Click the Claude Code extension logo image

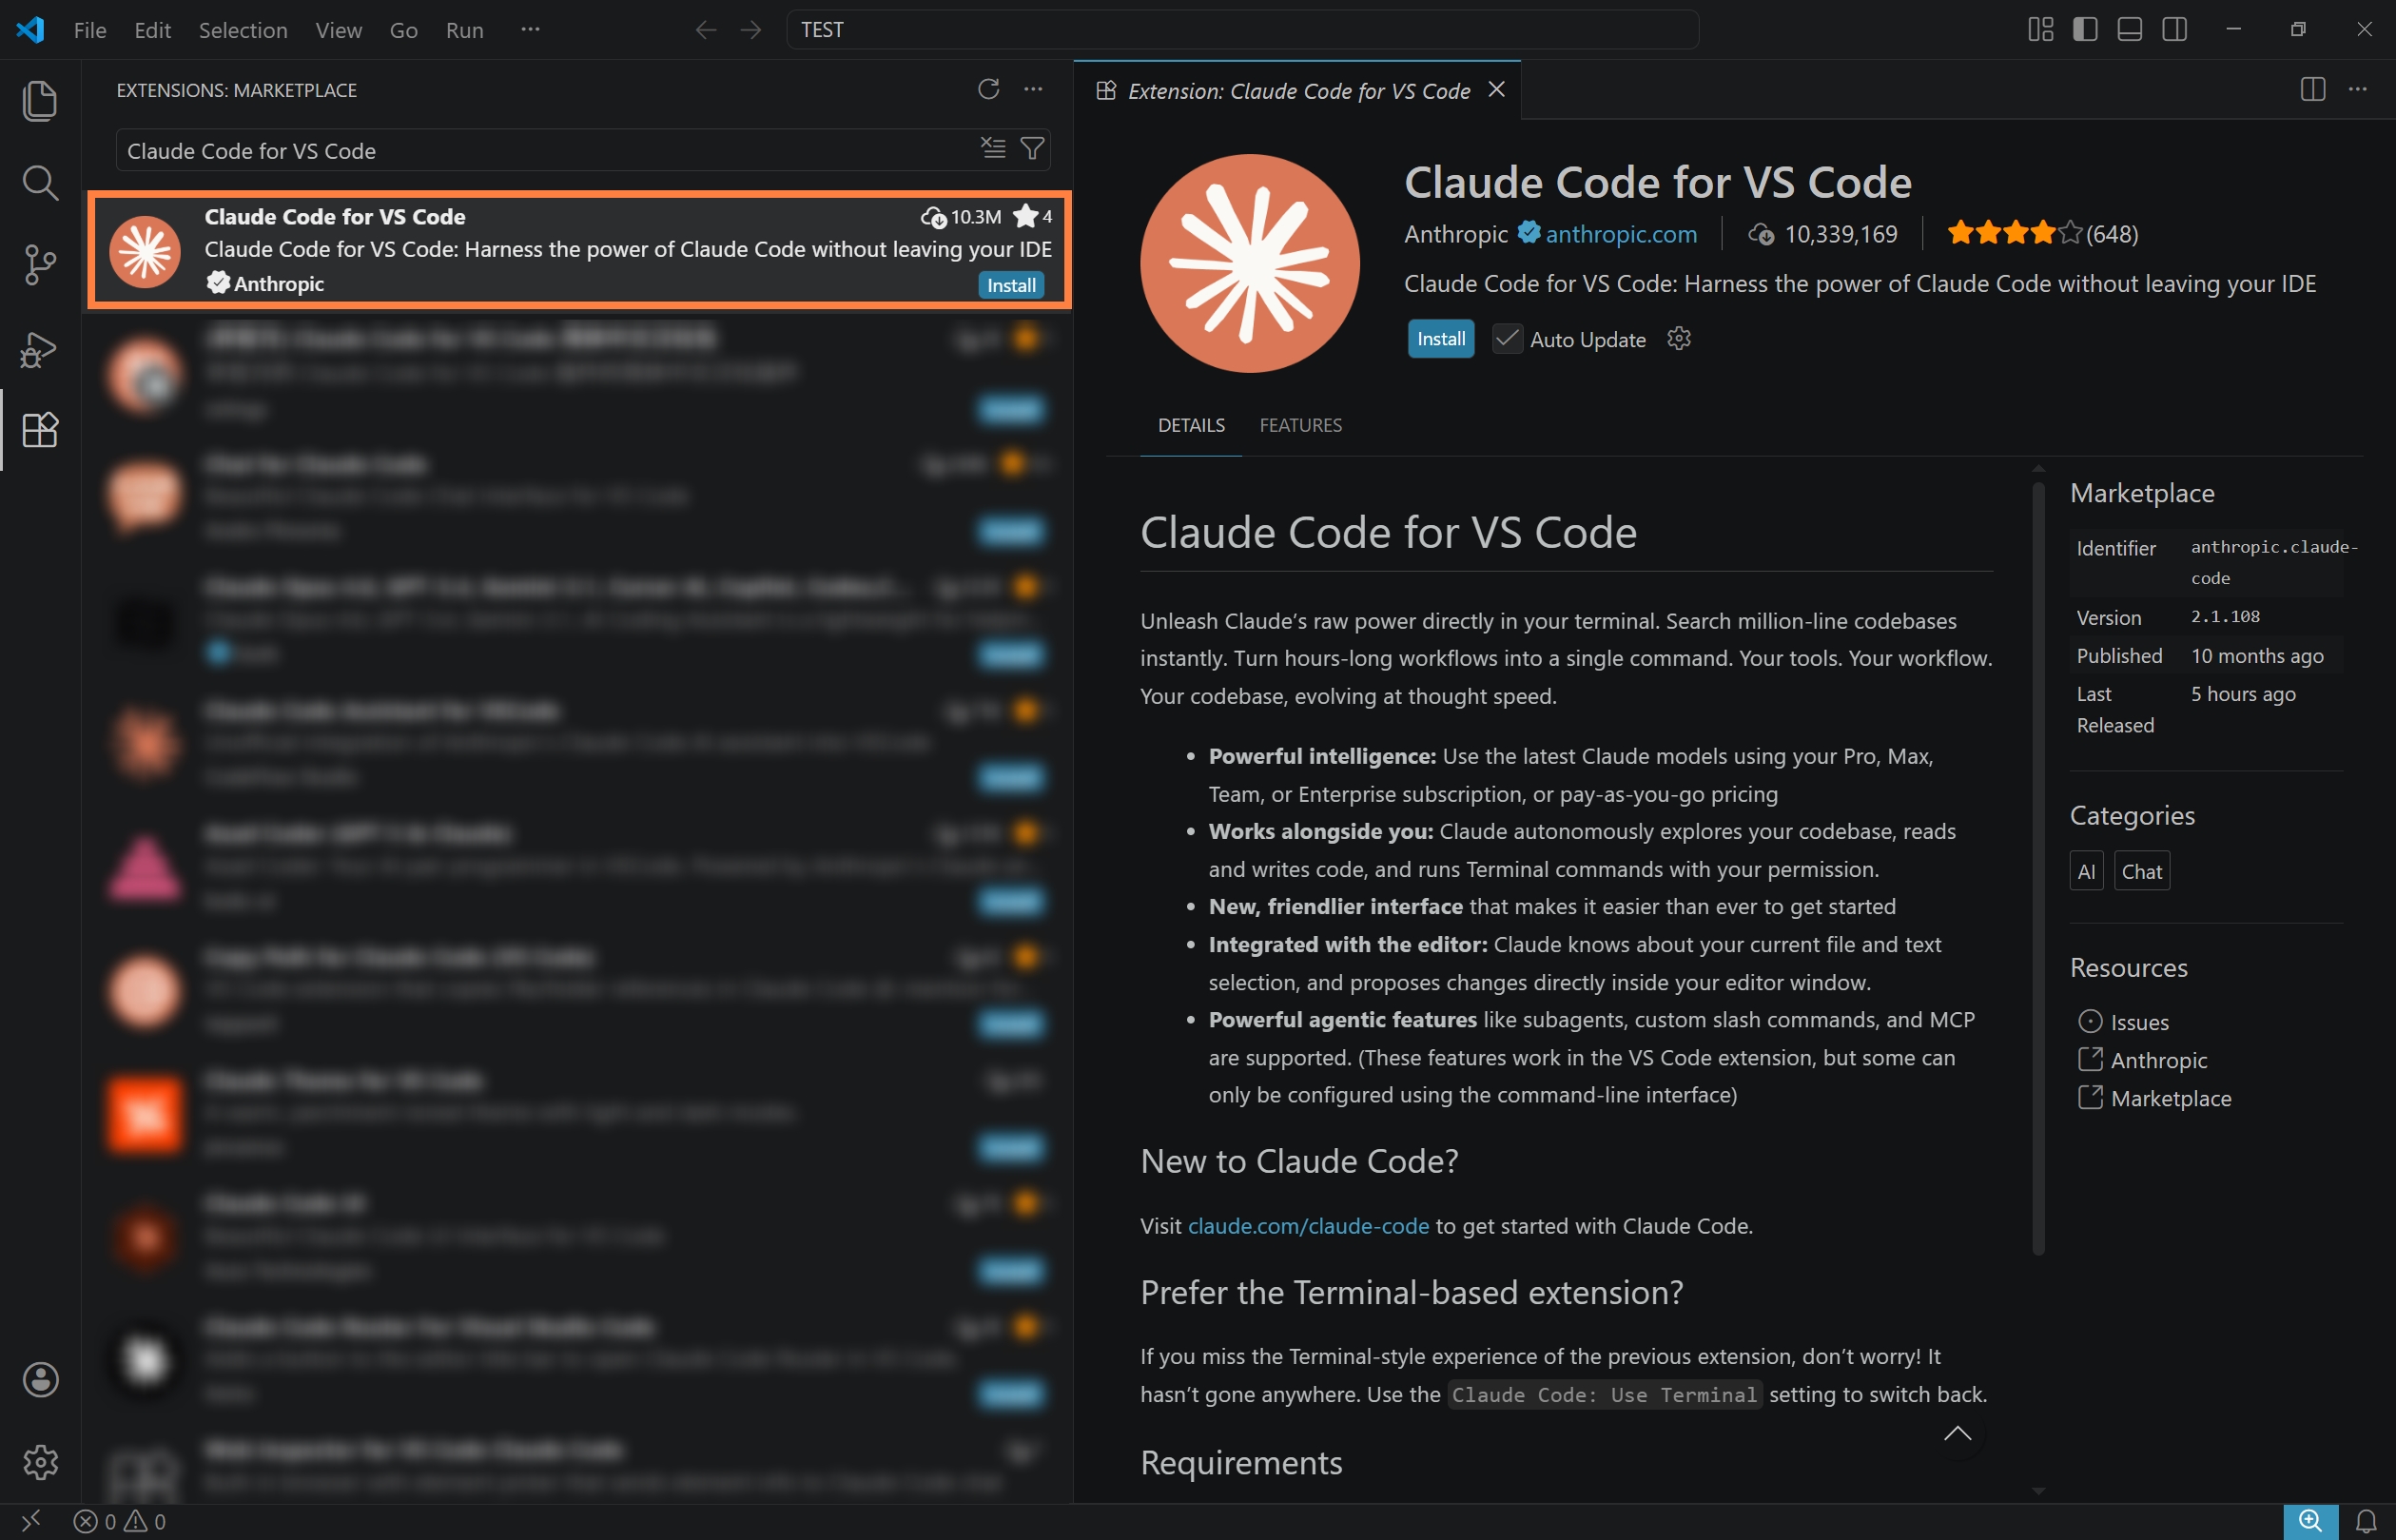tap(1249, 264)
